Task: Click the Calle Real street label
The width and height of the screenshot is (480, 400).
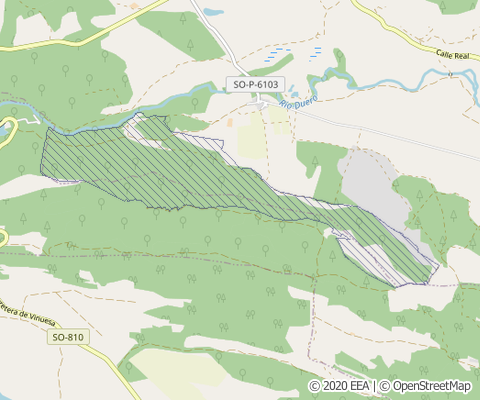Action: point(453,54)
